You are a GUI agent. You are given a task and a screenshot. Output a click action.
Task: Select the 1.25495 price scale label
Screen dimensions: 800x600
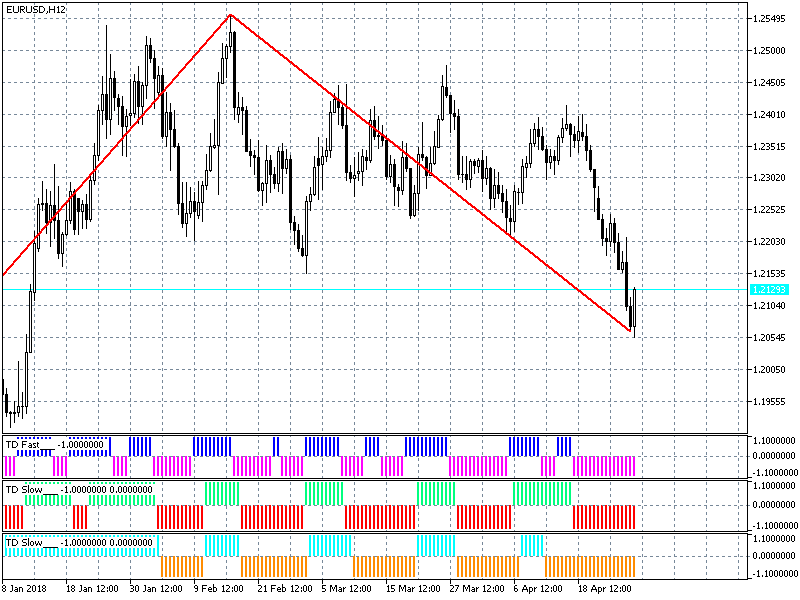click(x=769, y=19)
